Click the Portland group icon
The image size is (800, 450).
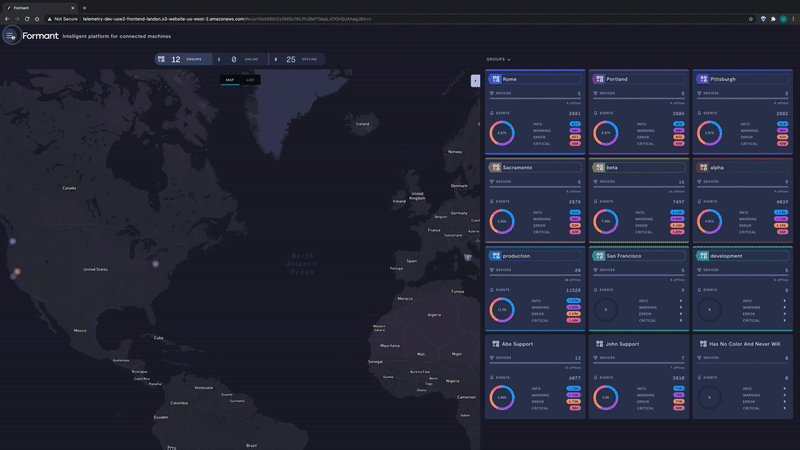tap(598, 79)
